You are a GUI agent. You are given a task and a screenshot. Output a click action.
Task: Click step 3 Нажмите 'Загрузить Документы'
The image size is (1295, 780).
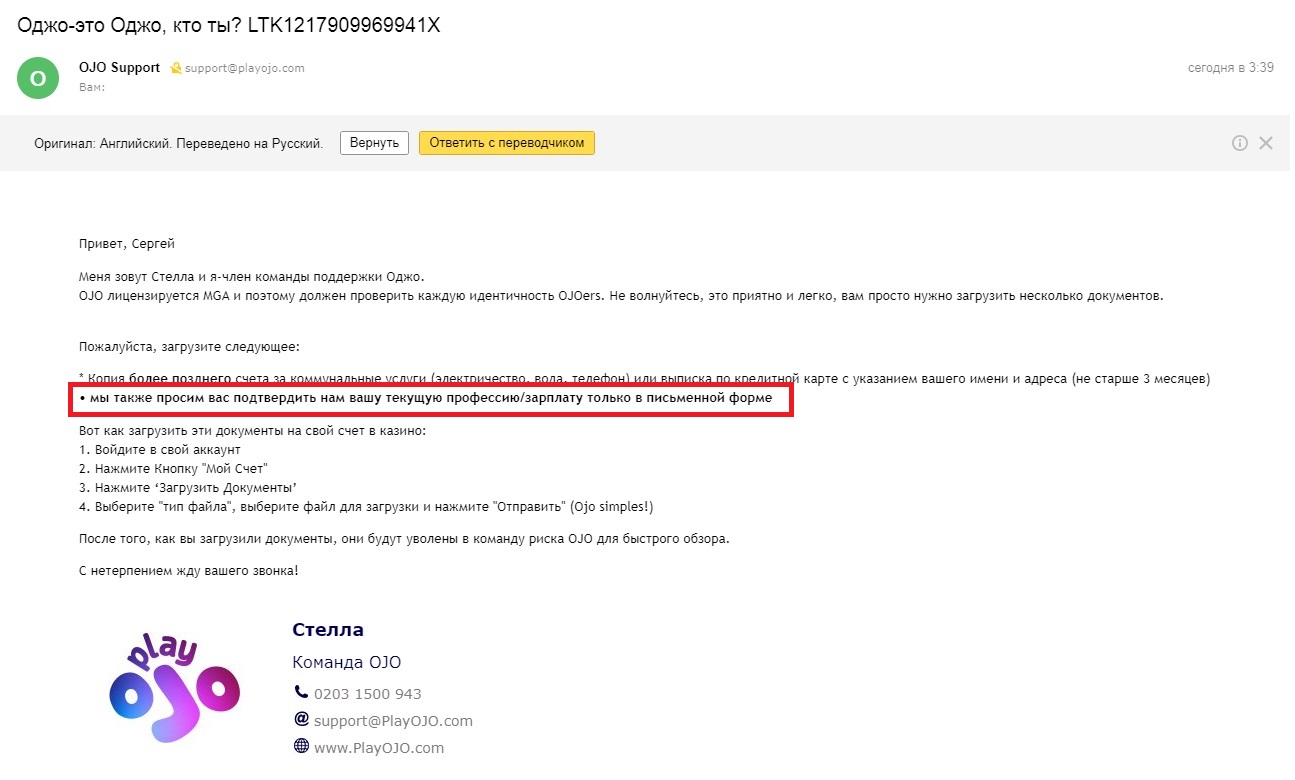[188, 487]
